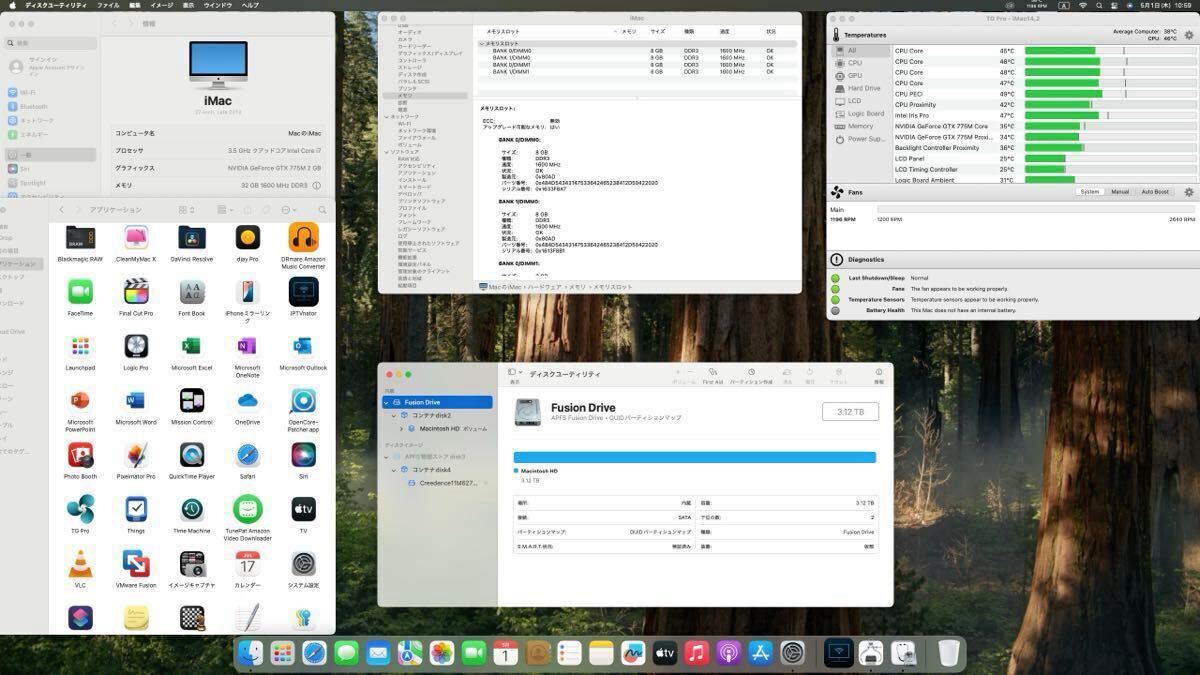
Task: Open the 編集 menu in menu bar
Action: coord(134,5)
